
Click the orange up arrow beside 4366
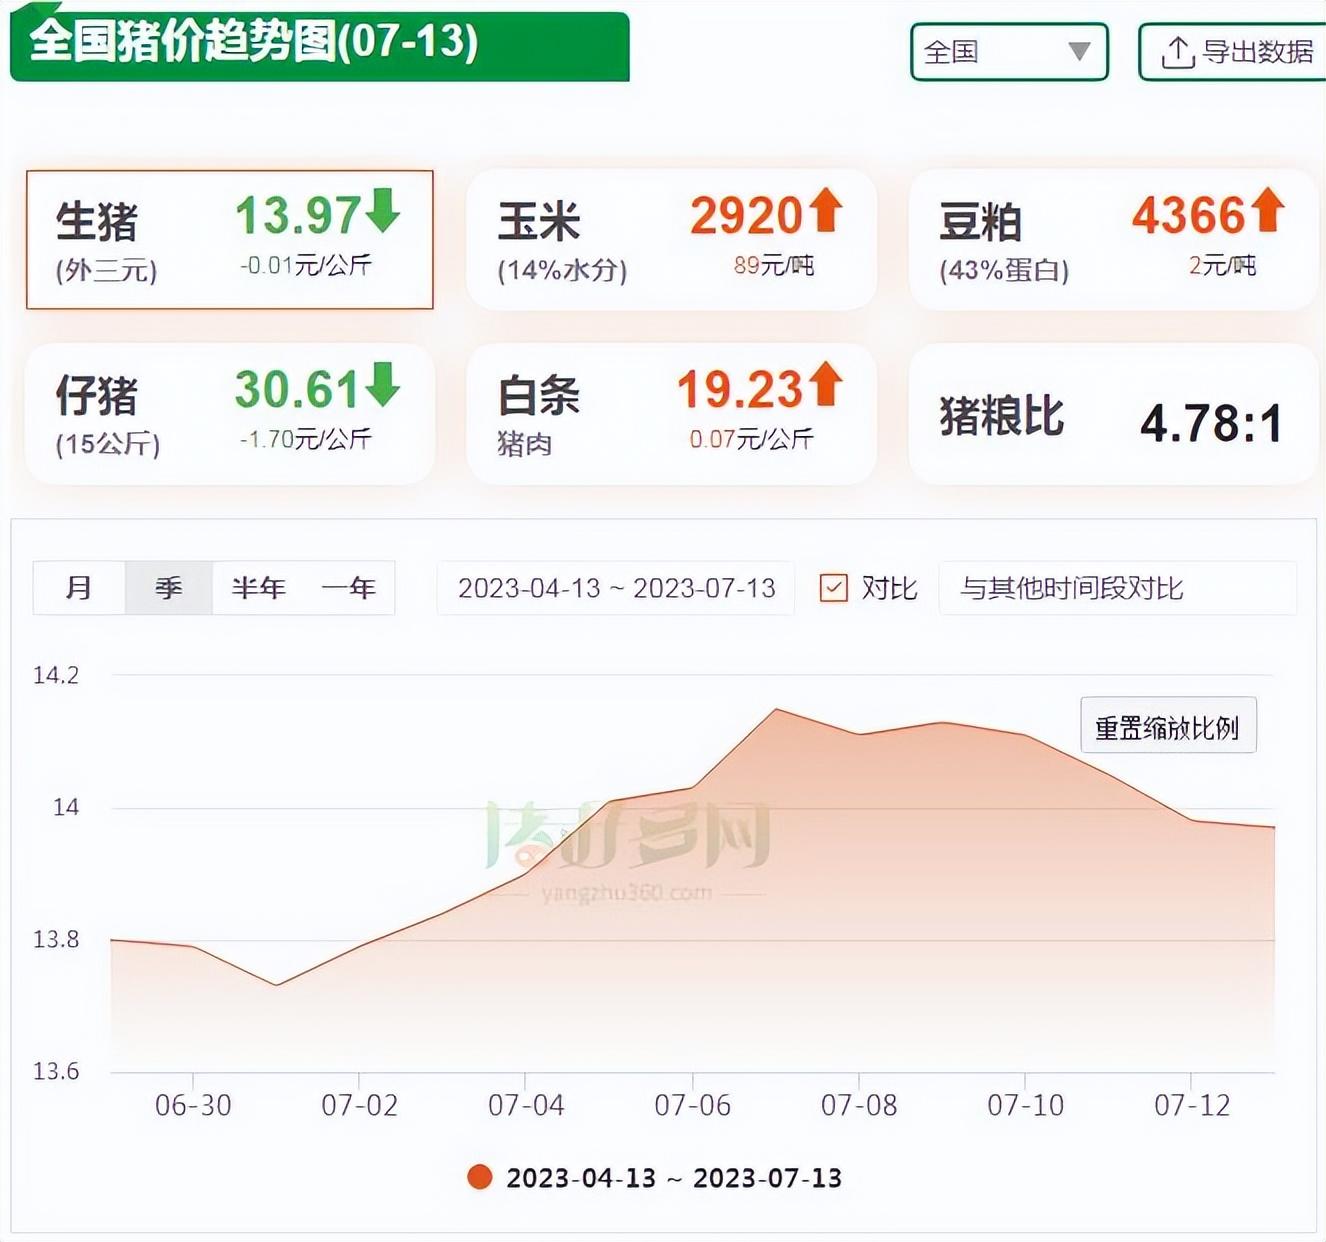click(1267, 210)
